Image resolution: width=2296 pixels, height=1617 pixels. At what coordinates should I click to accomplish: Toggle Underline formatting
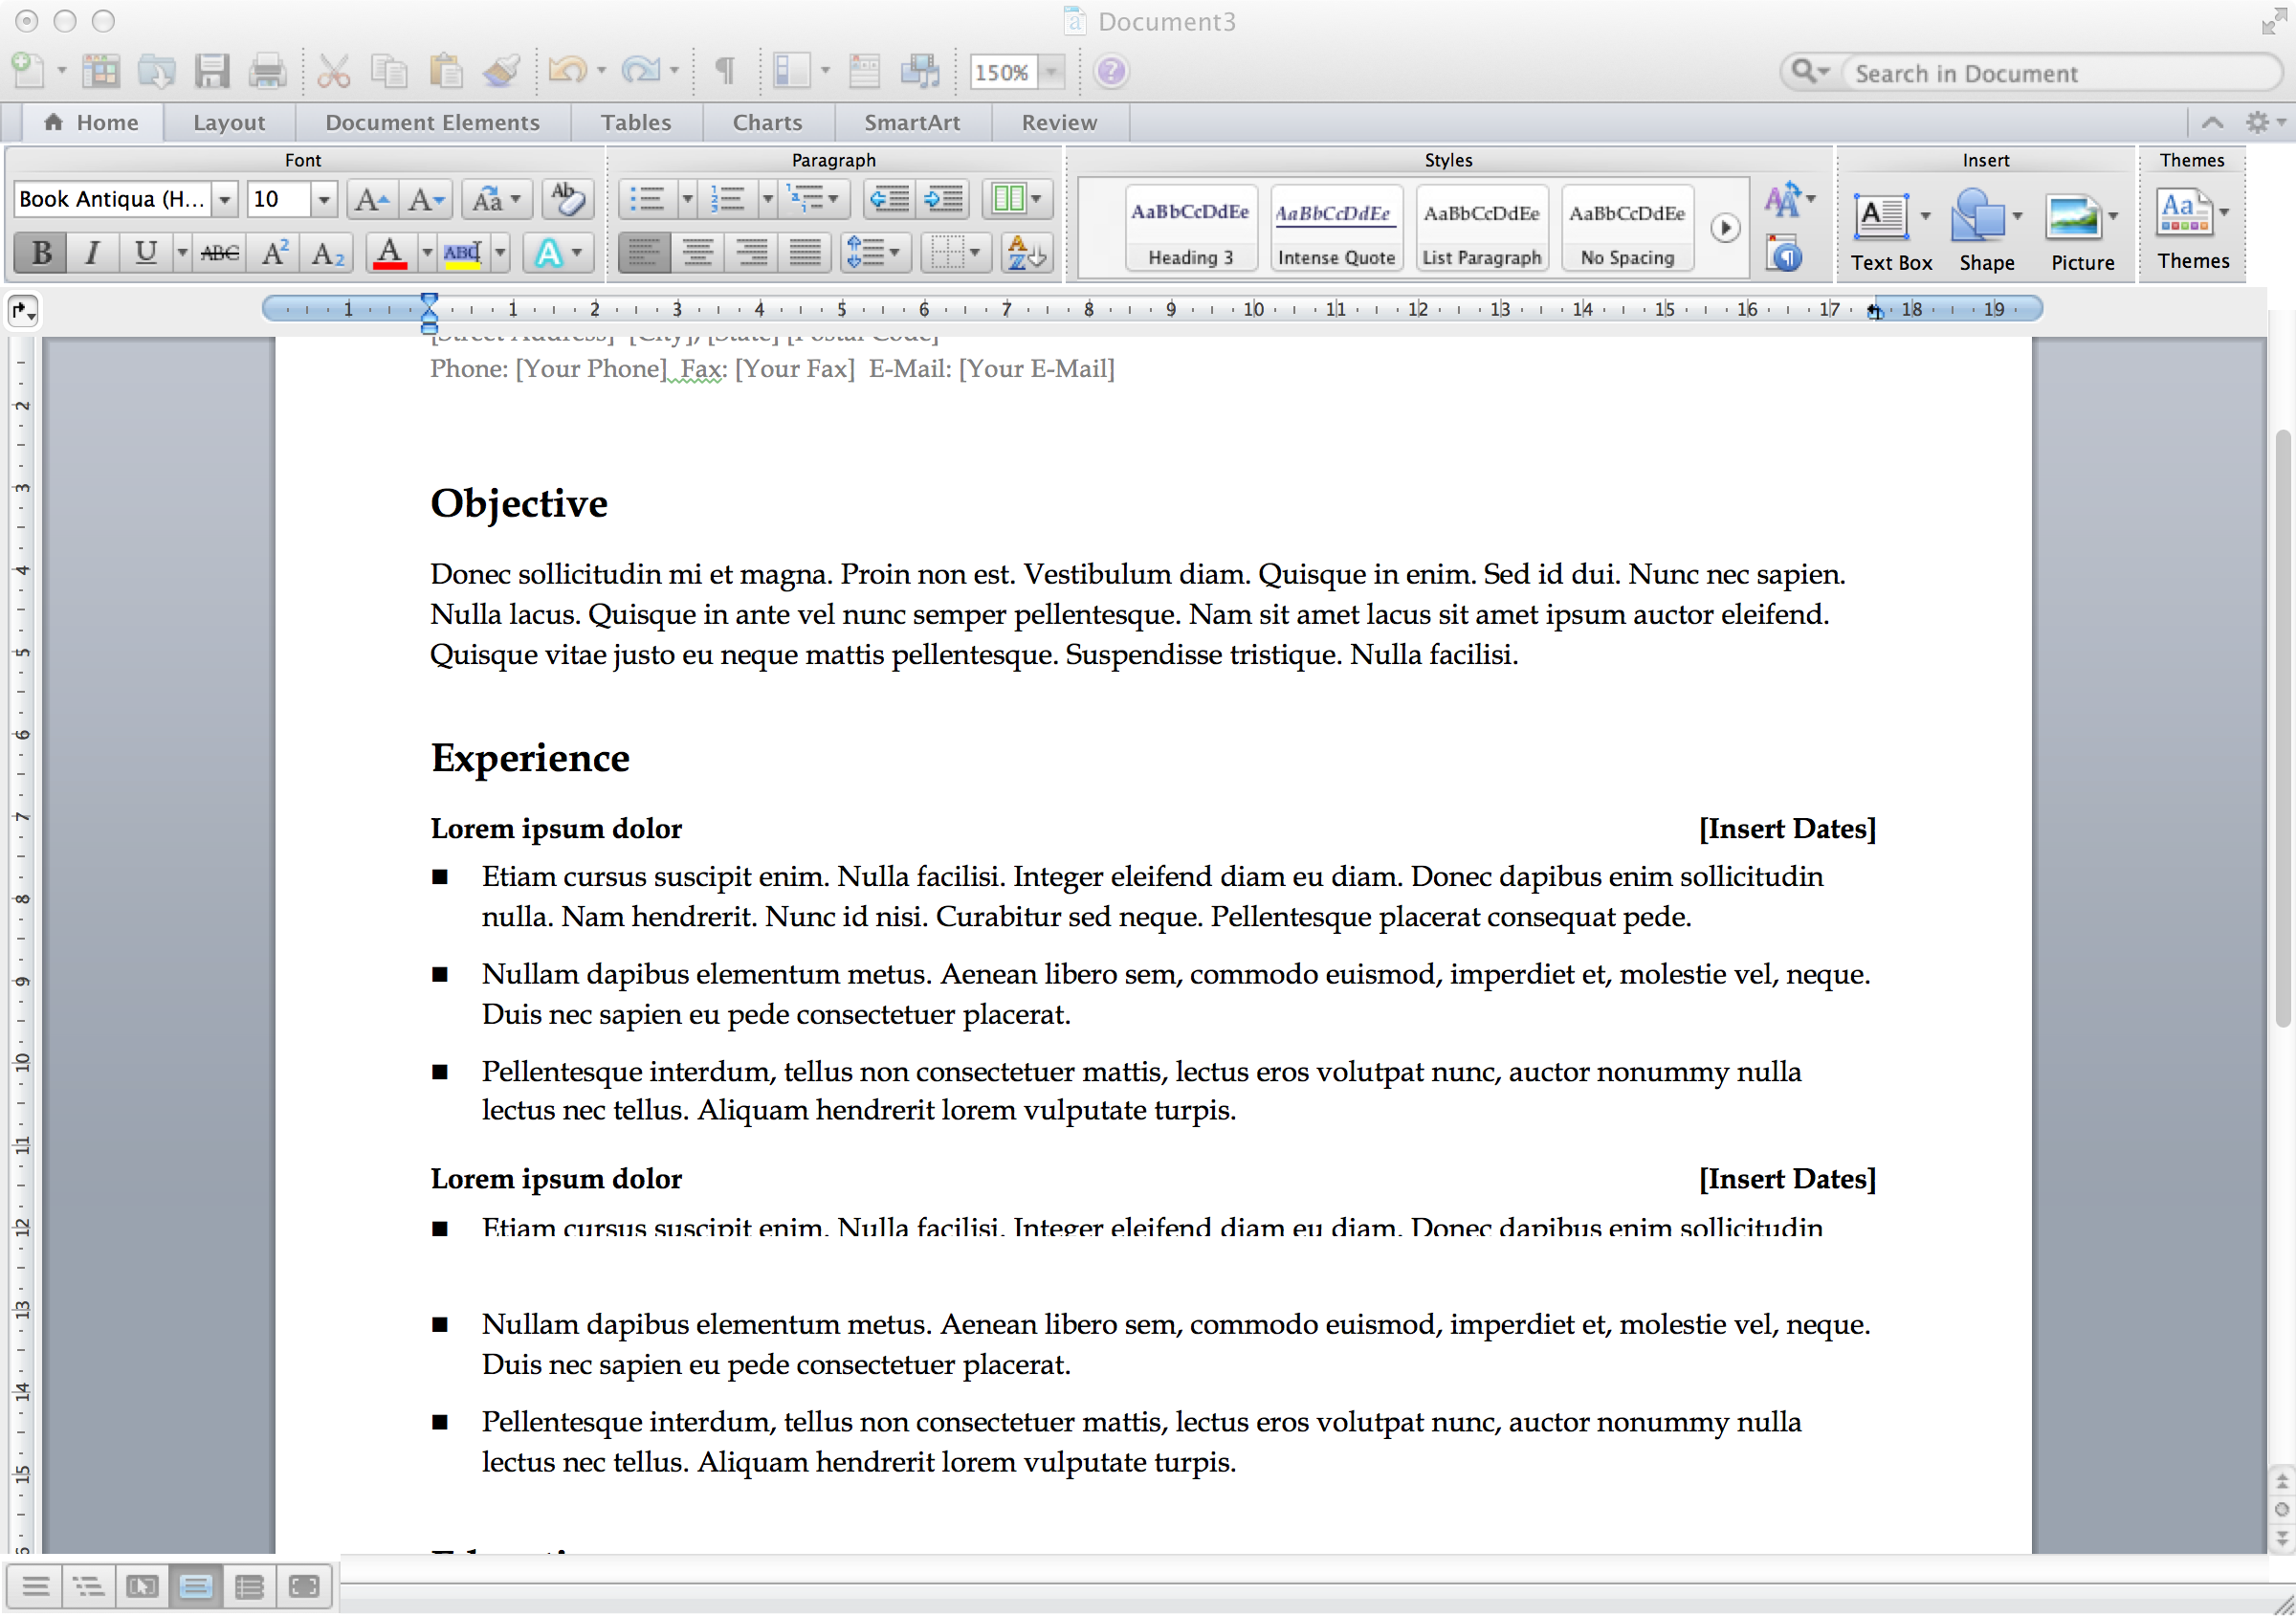[x=146, y=253]
